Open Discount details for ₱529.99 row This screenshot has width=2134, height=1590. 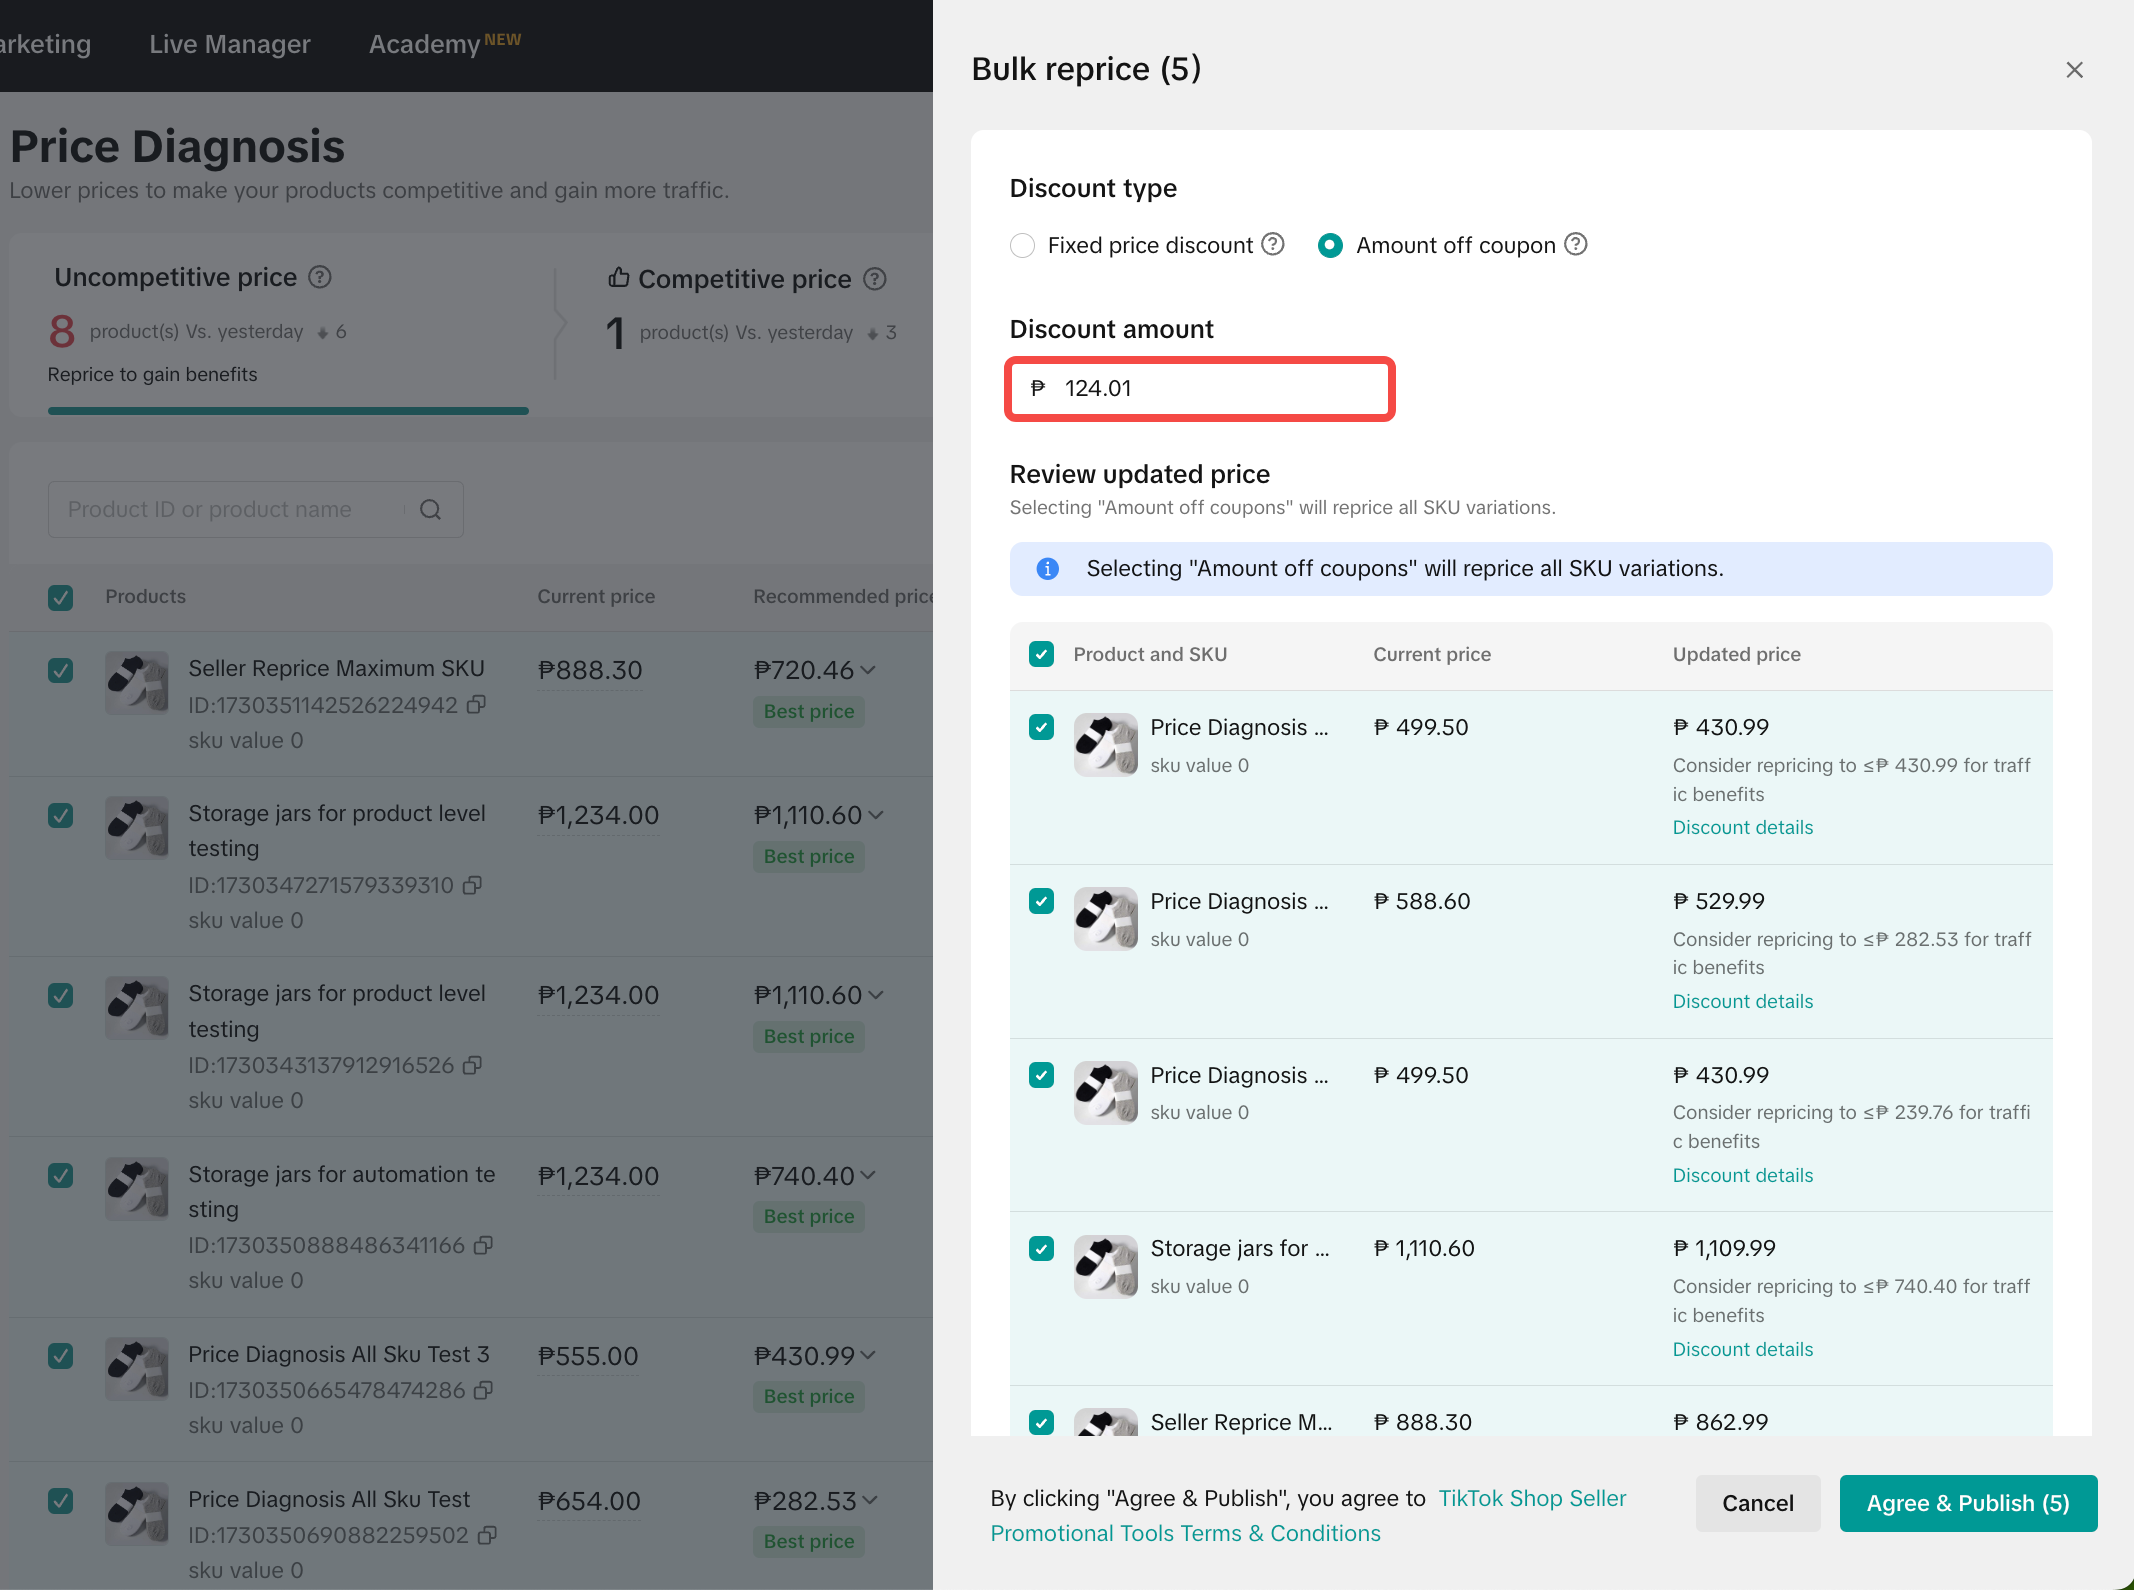pyautogui.click(x=1742, y=1001)
